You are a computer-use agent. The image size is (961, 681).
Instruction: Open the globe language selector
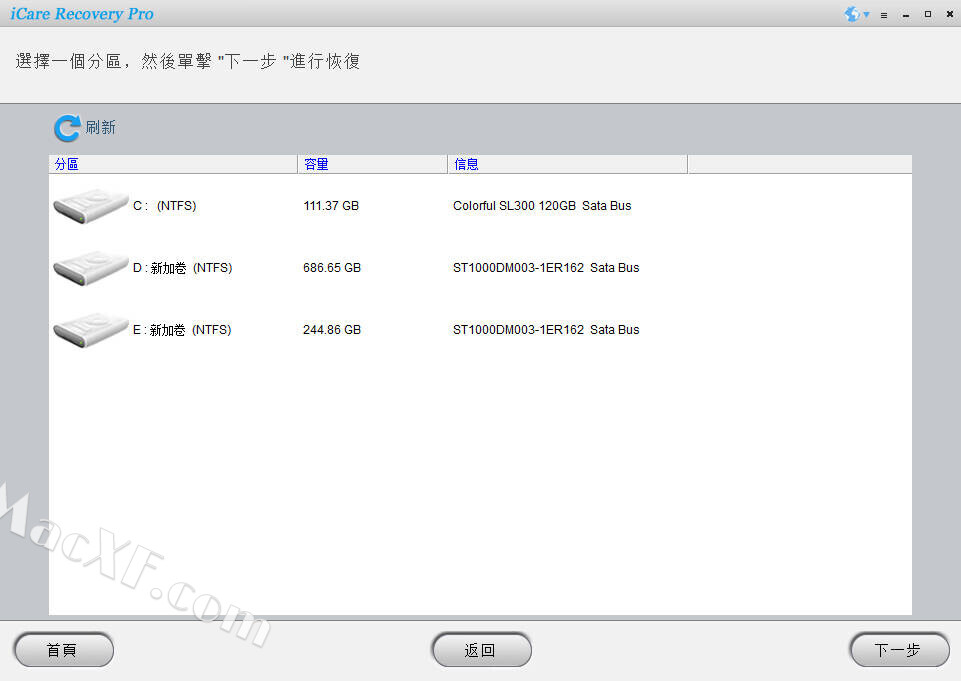tap(853, 14)
